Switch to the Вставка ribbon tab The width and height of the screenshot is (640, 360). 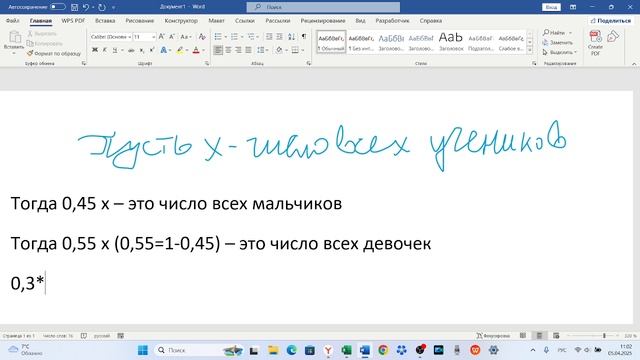[105, 20]
